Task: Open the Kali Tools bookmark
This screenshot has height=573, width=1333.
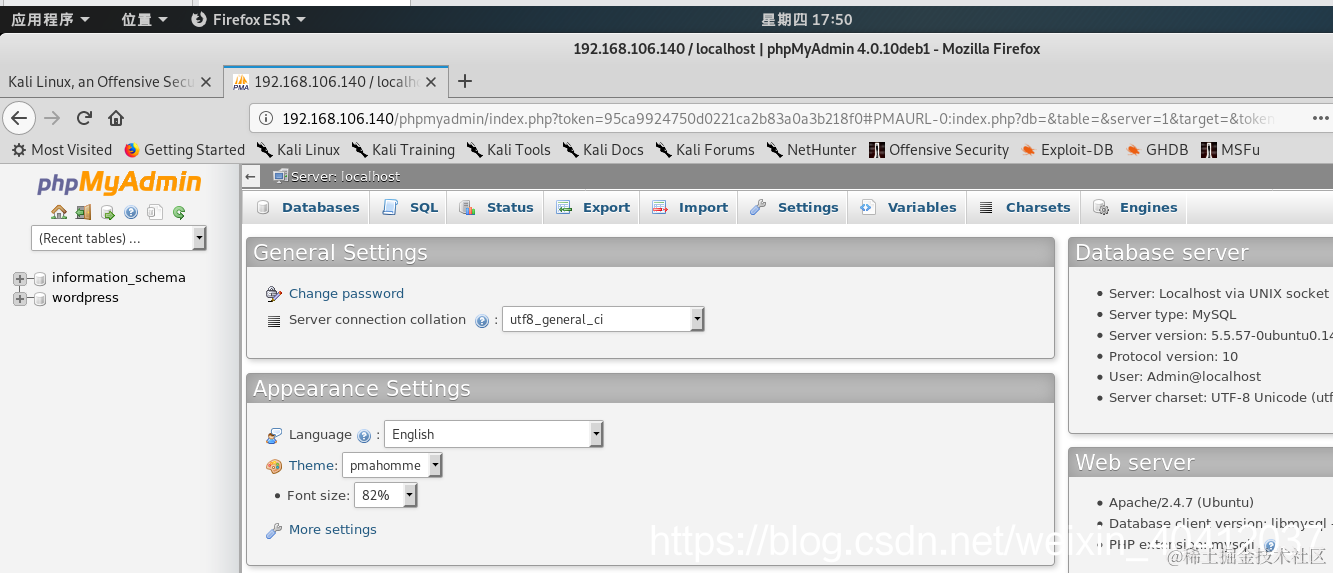Action: pyautogui.click(x=508, y=150)
